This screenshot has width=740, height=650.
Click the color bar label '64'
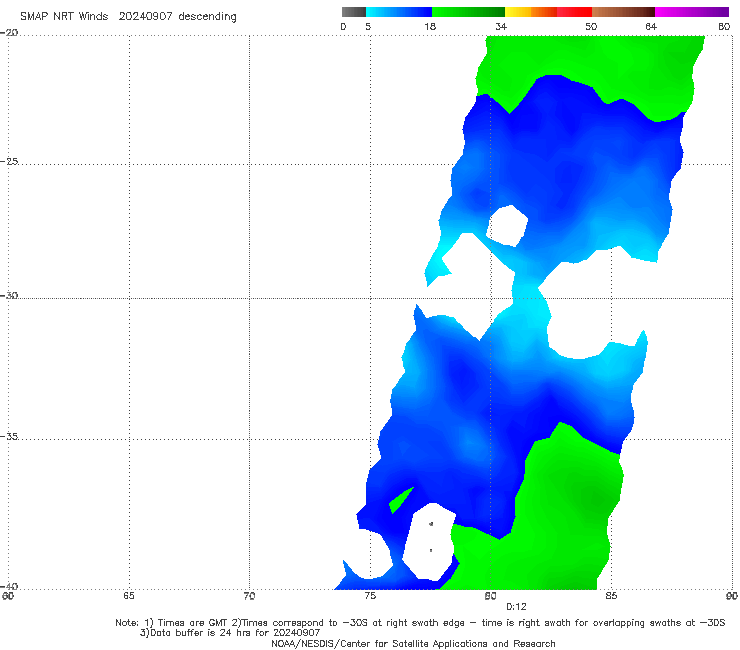click(x=651, y=26)
